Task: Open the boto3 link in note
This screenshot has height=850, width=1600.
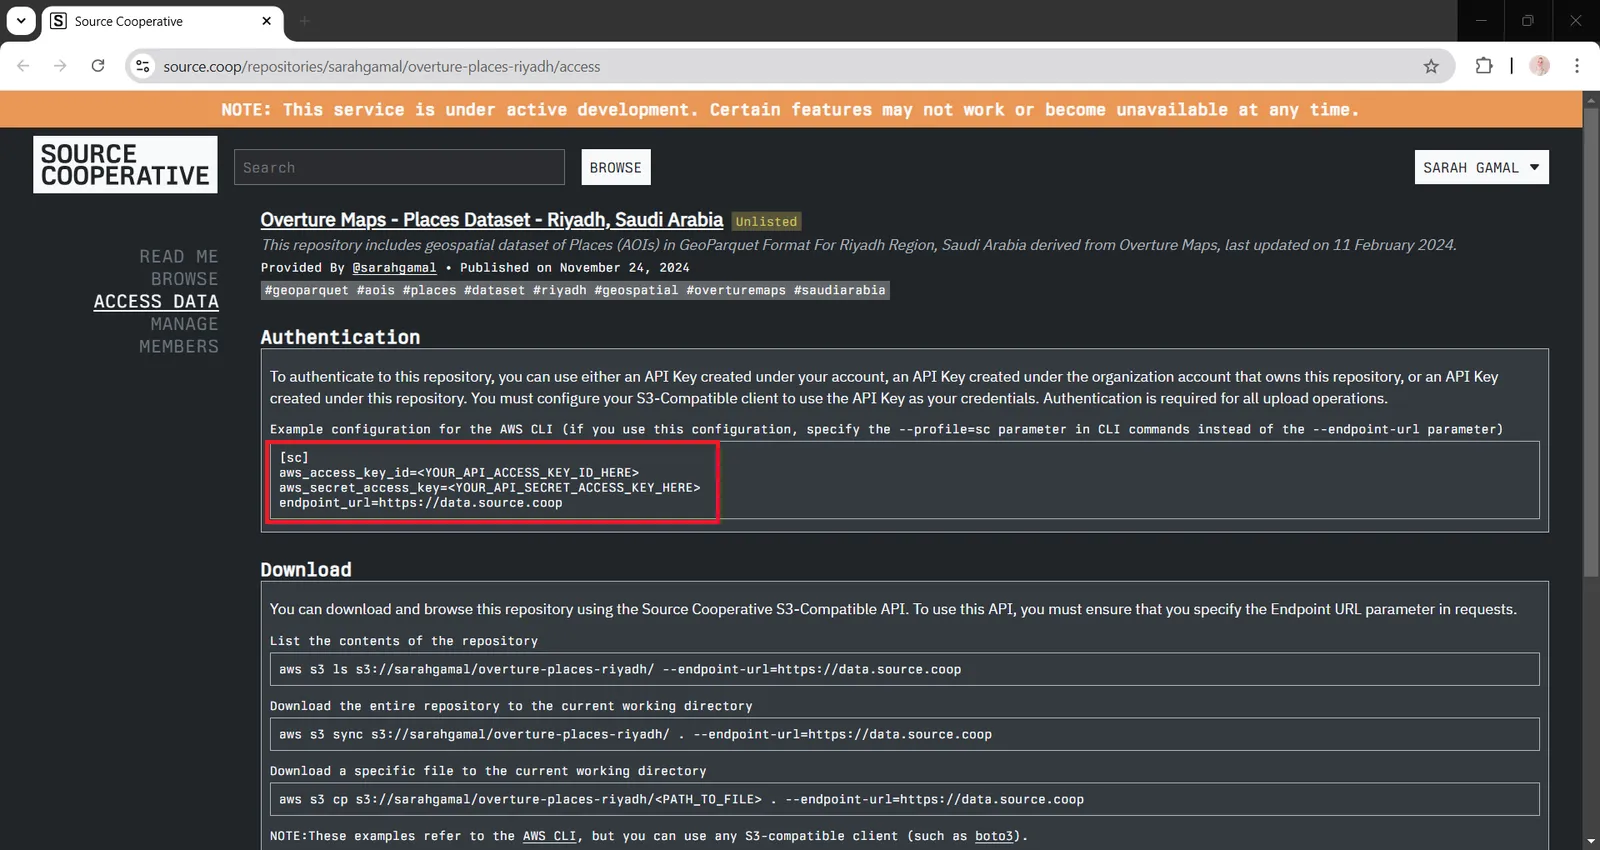Action: [994, 836]
